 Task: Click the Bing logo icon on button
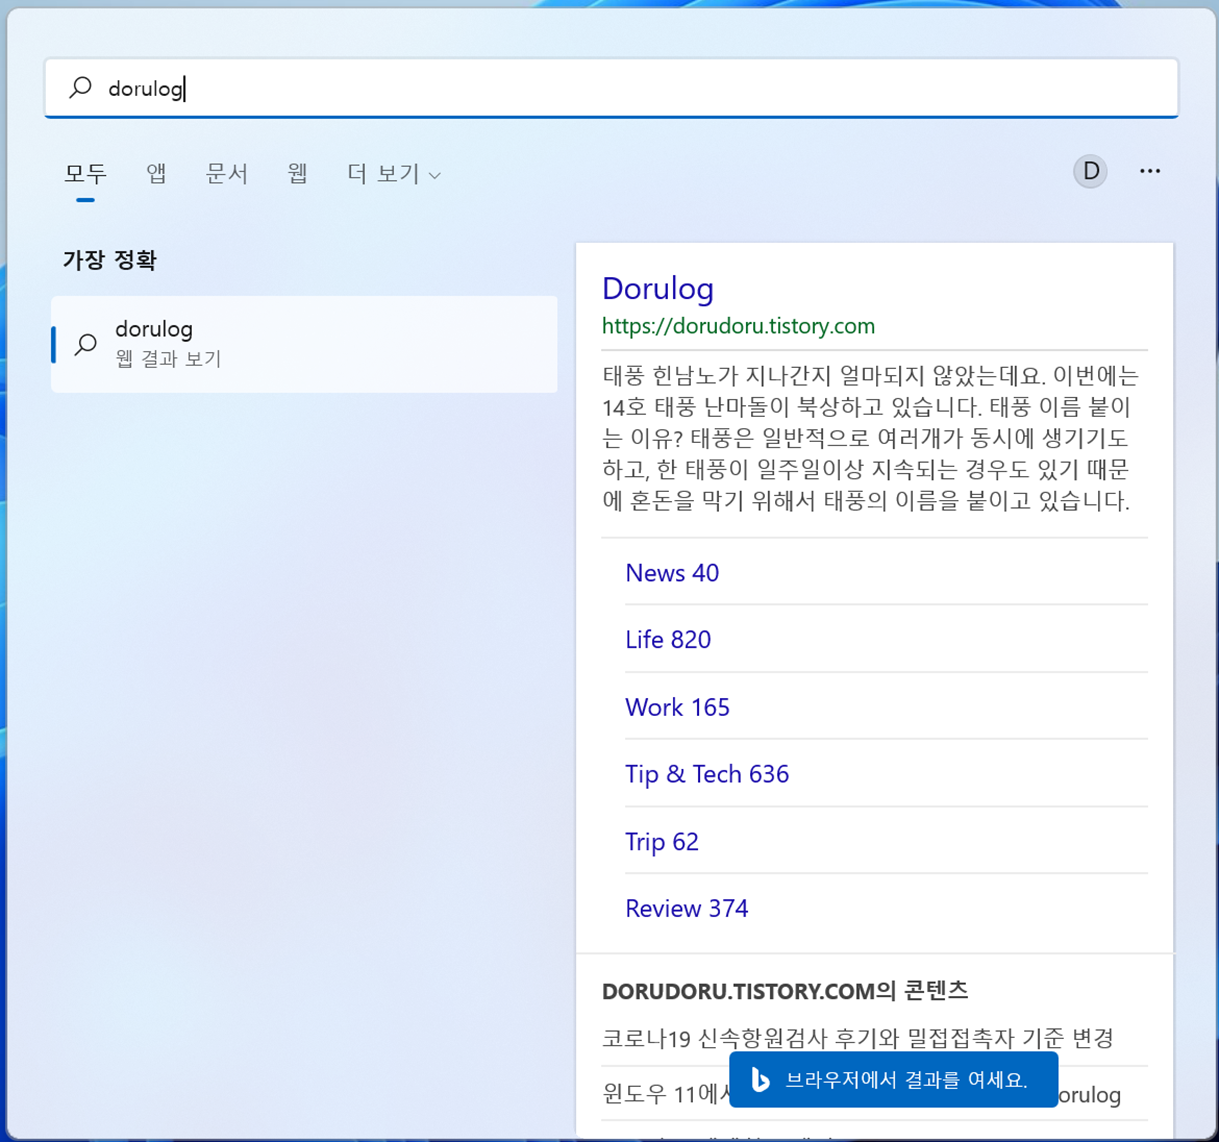point(760,1080)
